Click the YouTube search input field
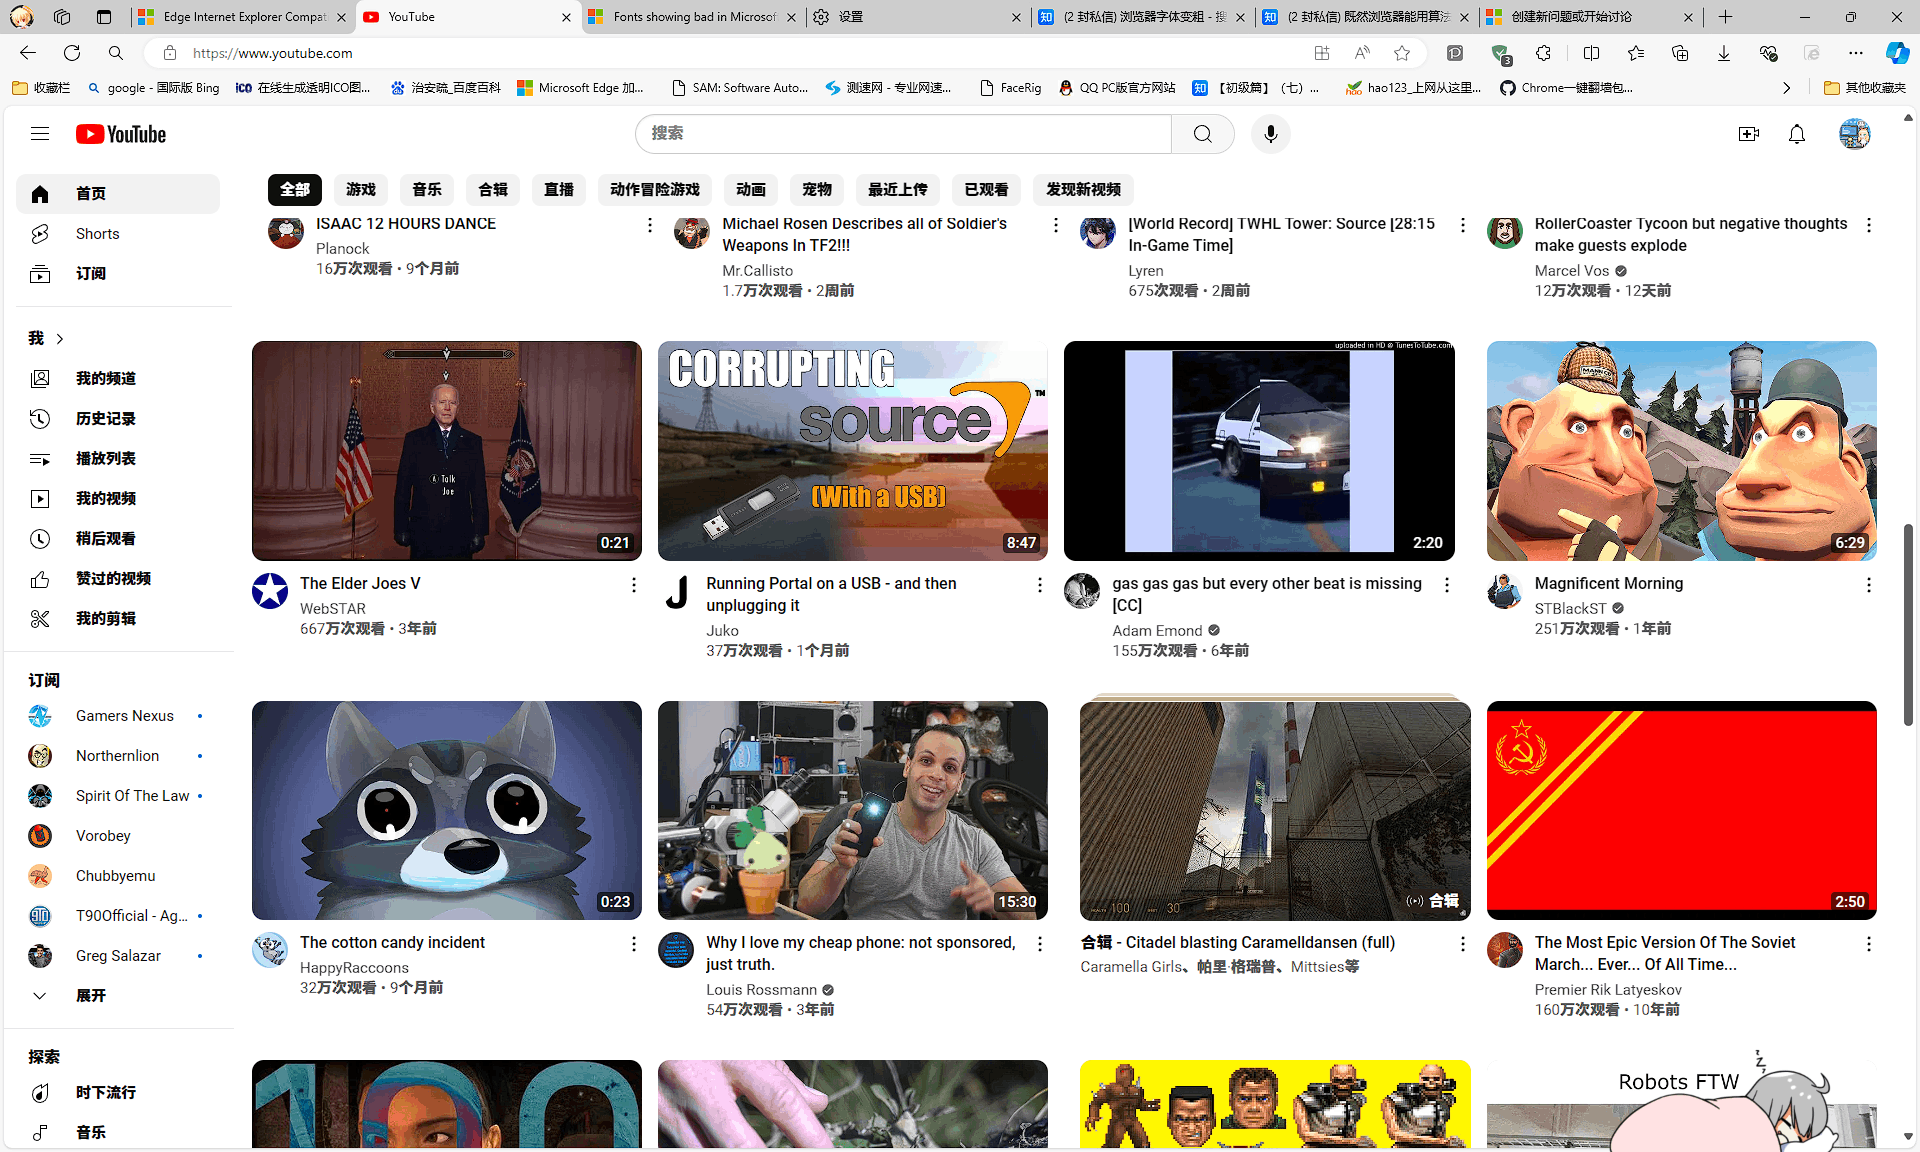Screen dimensions: 1920x1152 point(900,134)
